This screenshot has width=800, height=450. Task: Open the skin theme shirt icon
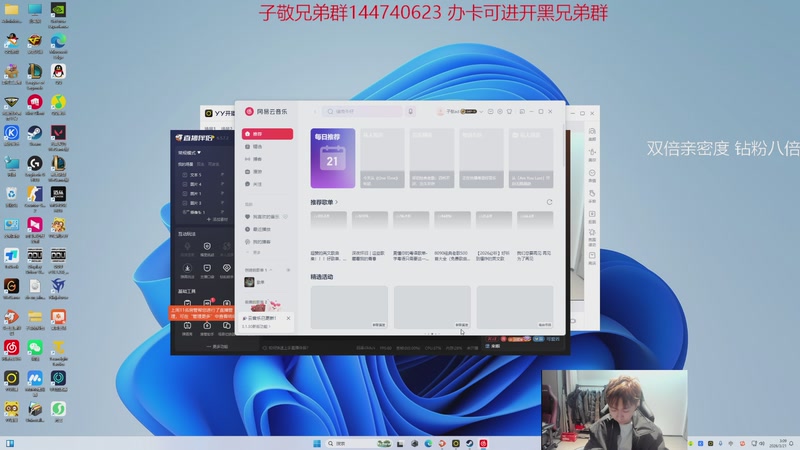[509, 111]
